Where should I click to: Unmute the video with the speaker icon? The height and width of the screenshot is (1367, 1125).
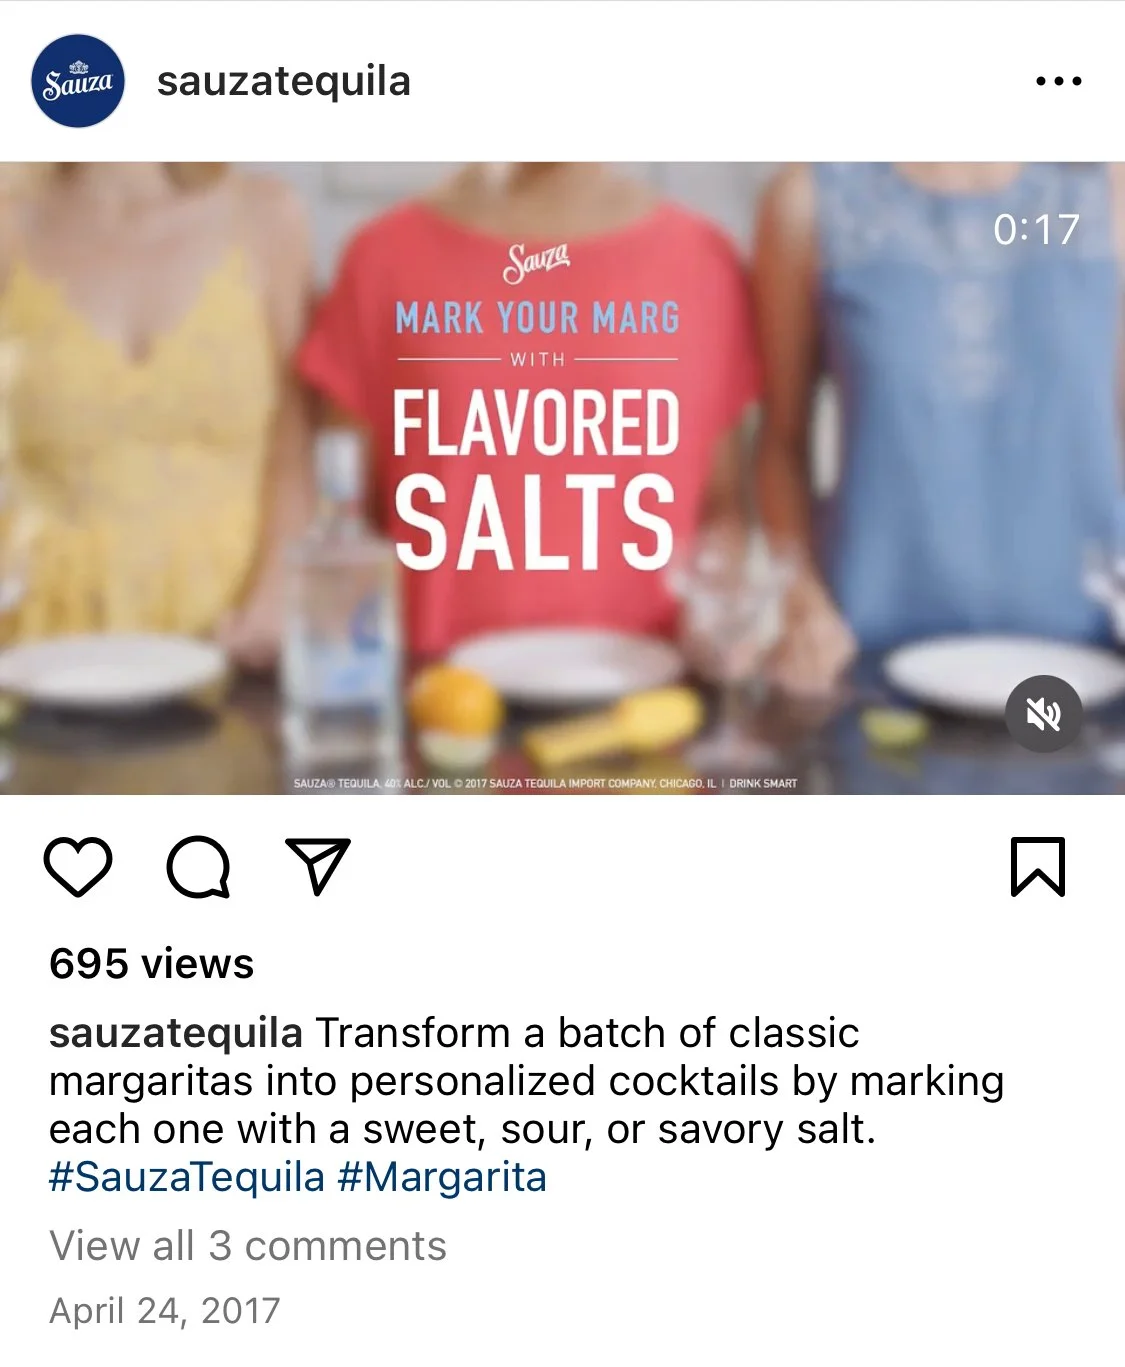click(x=1043, y=714)
